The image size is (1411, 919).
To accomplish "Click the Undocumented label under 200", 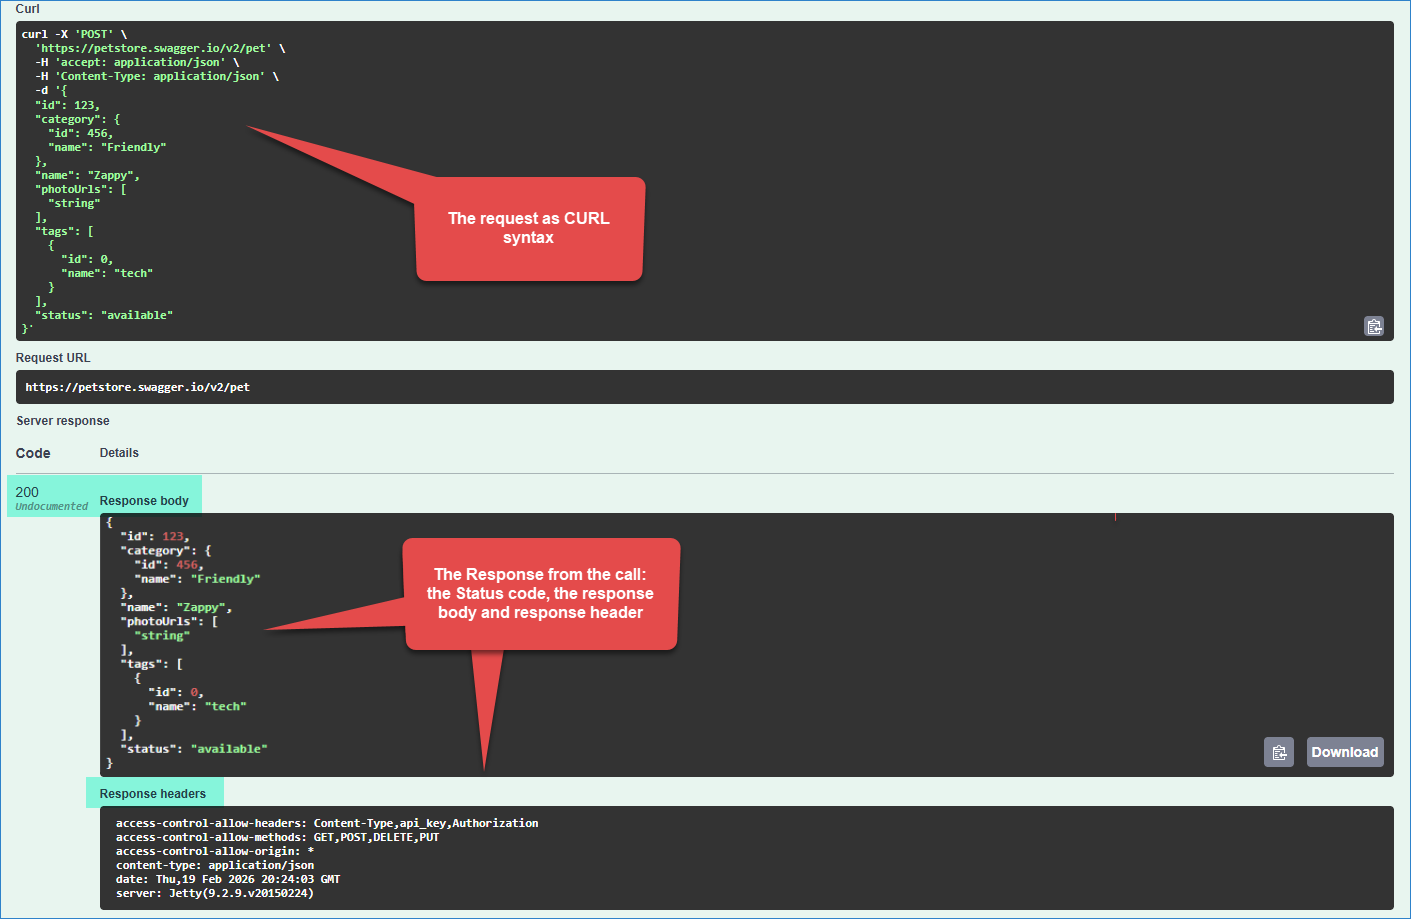I will pyautogui.click(x=52, y=507).
